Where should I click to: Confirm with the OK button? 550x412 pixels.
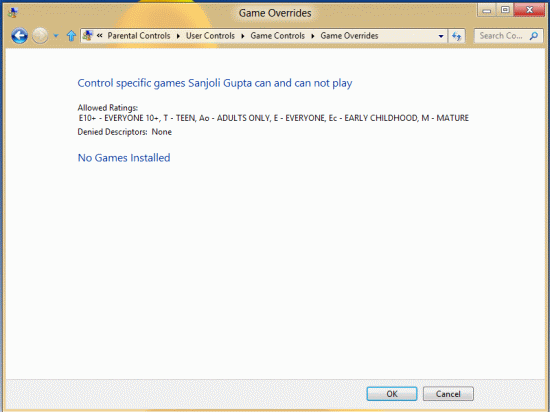(392, 394)
